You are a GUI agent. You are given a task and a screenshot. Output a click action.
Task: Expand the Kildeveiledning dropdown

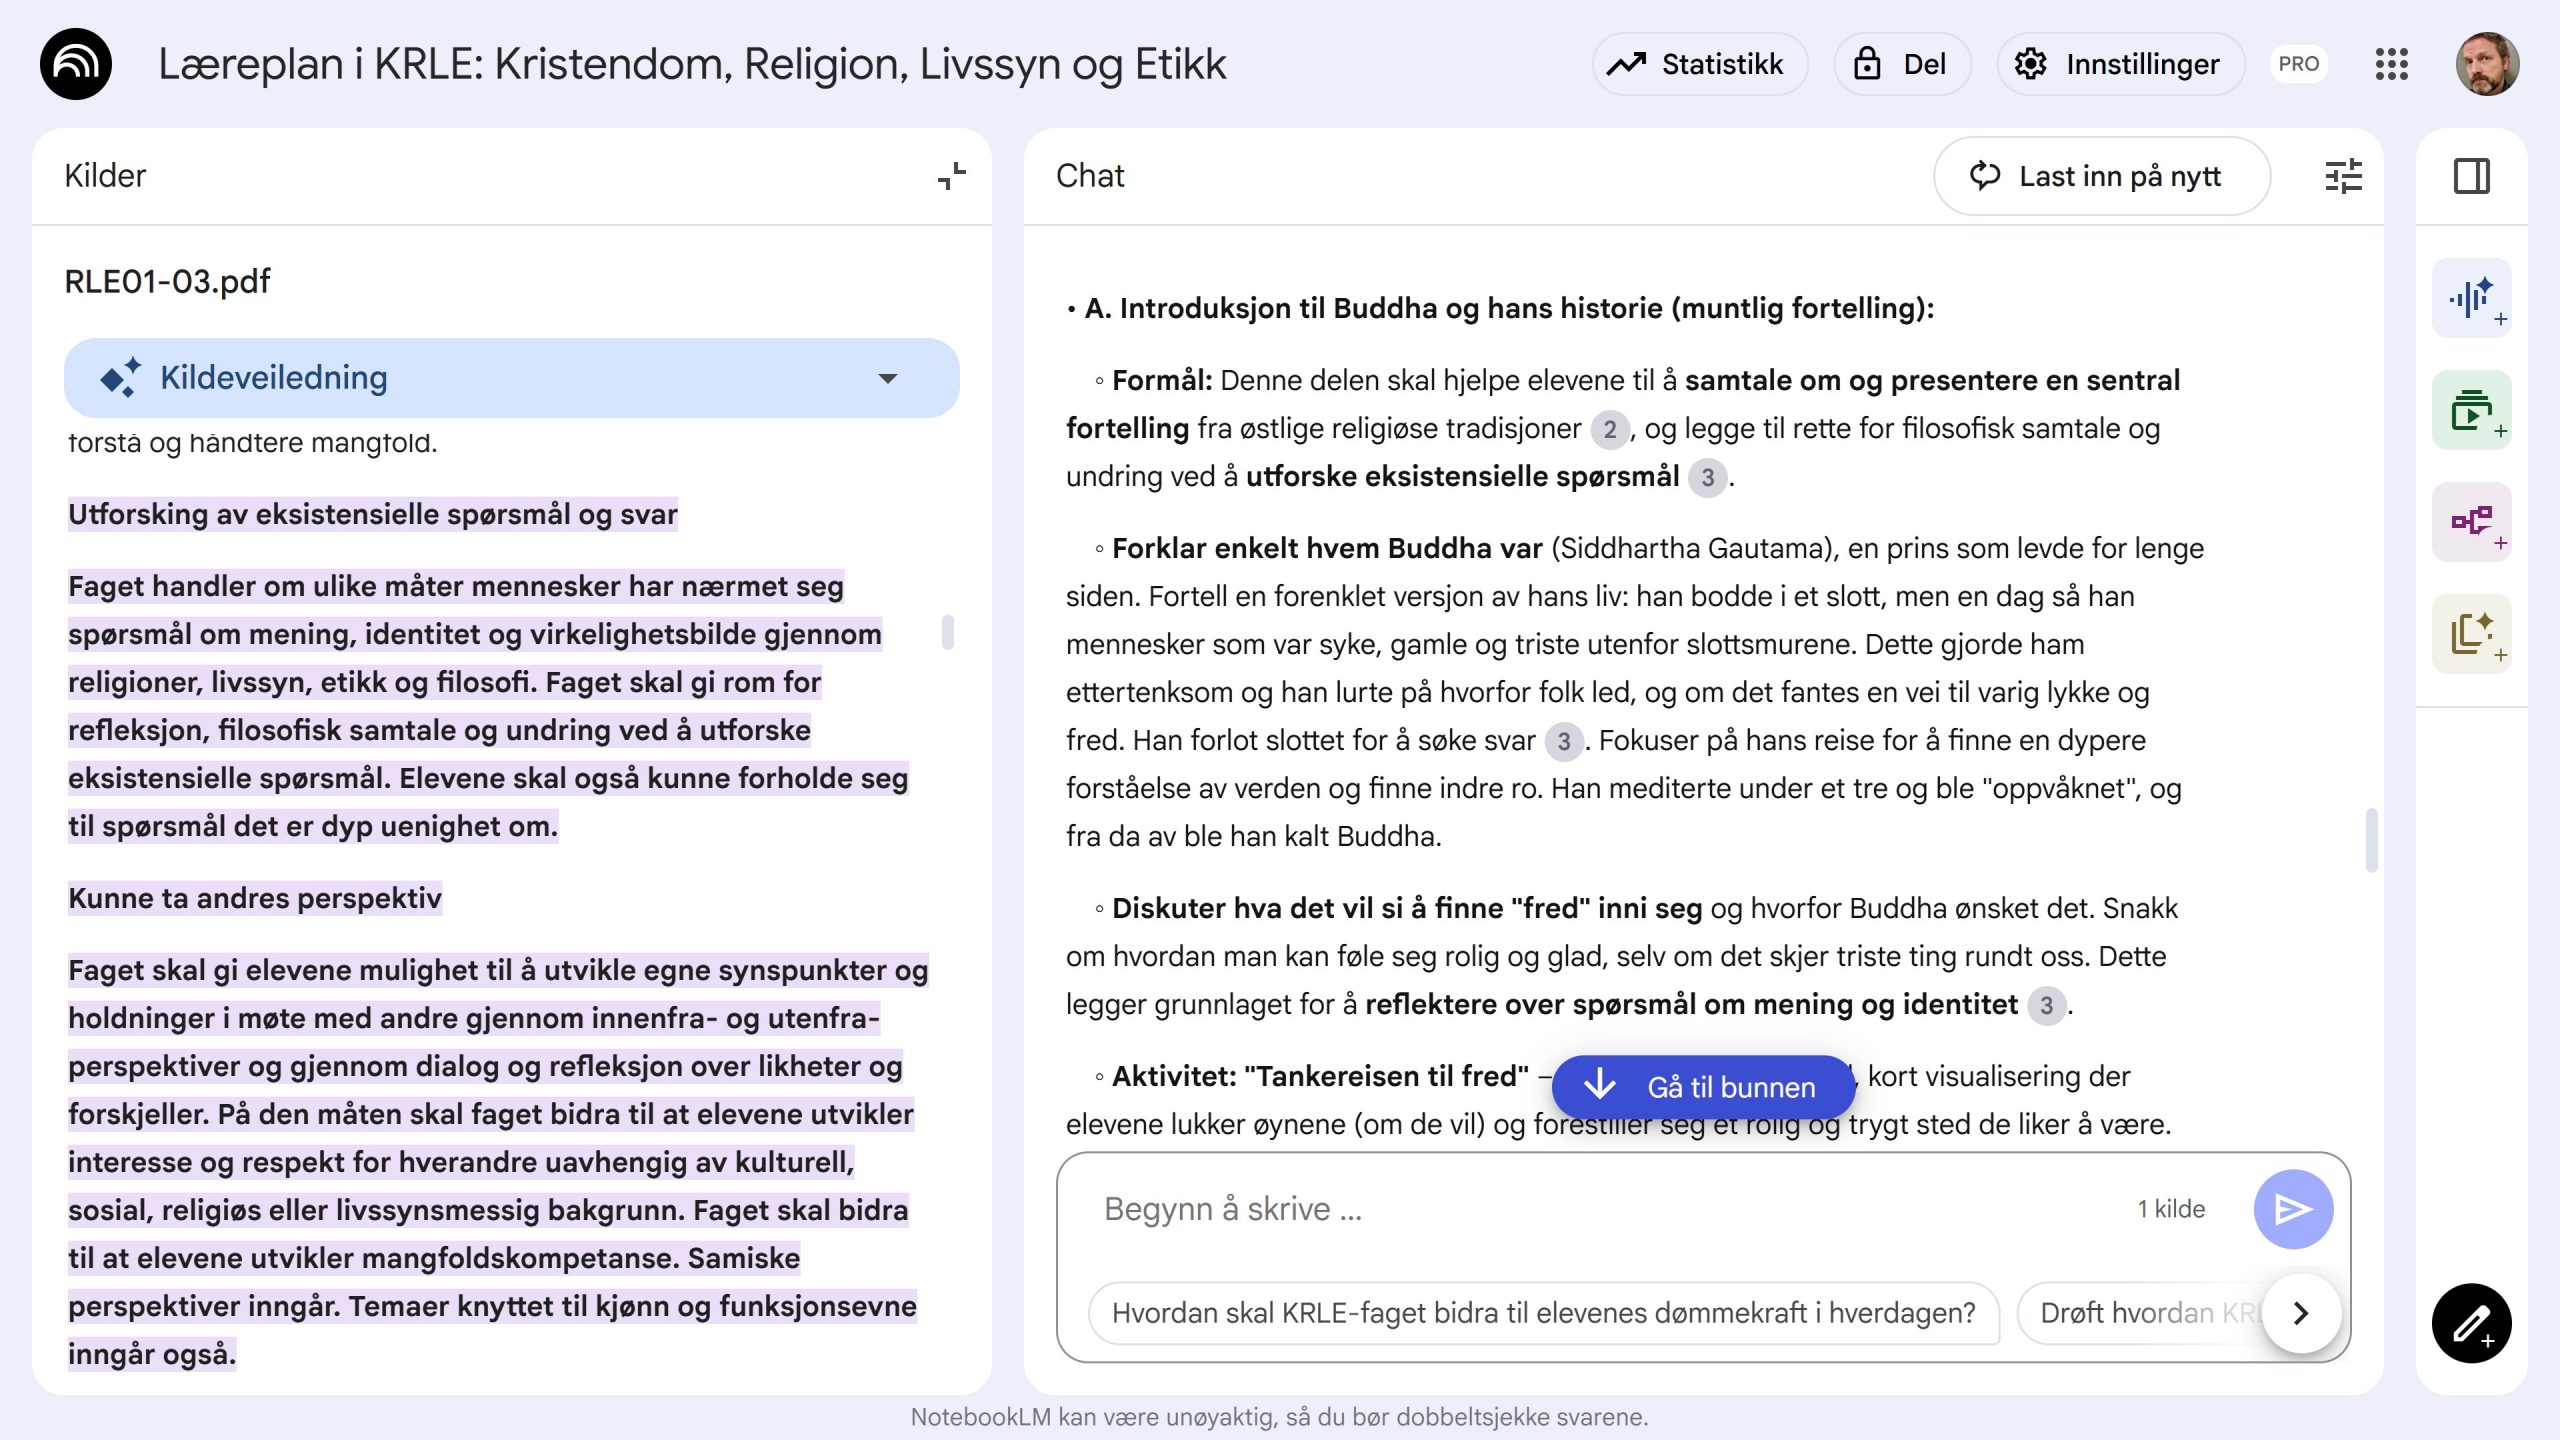tap(511, 378)
